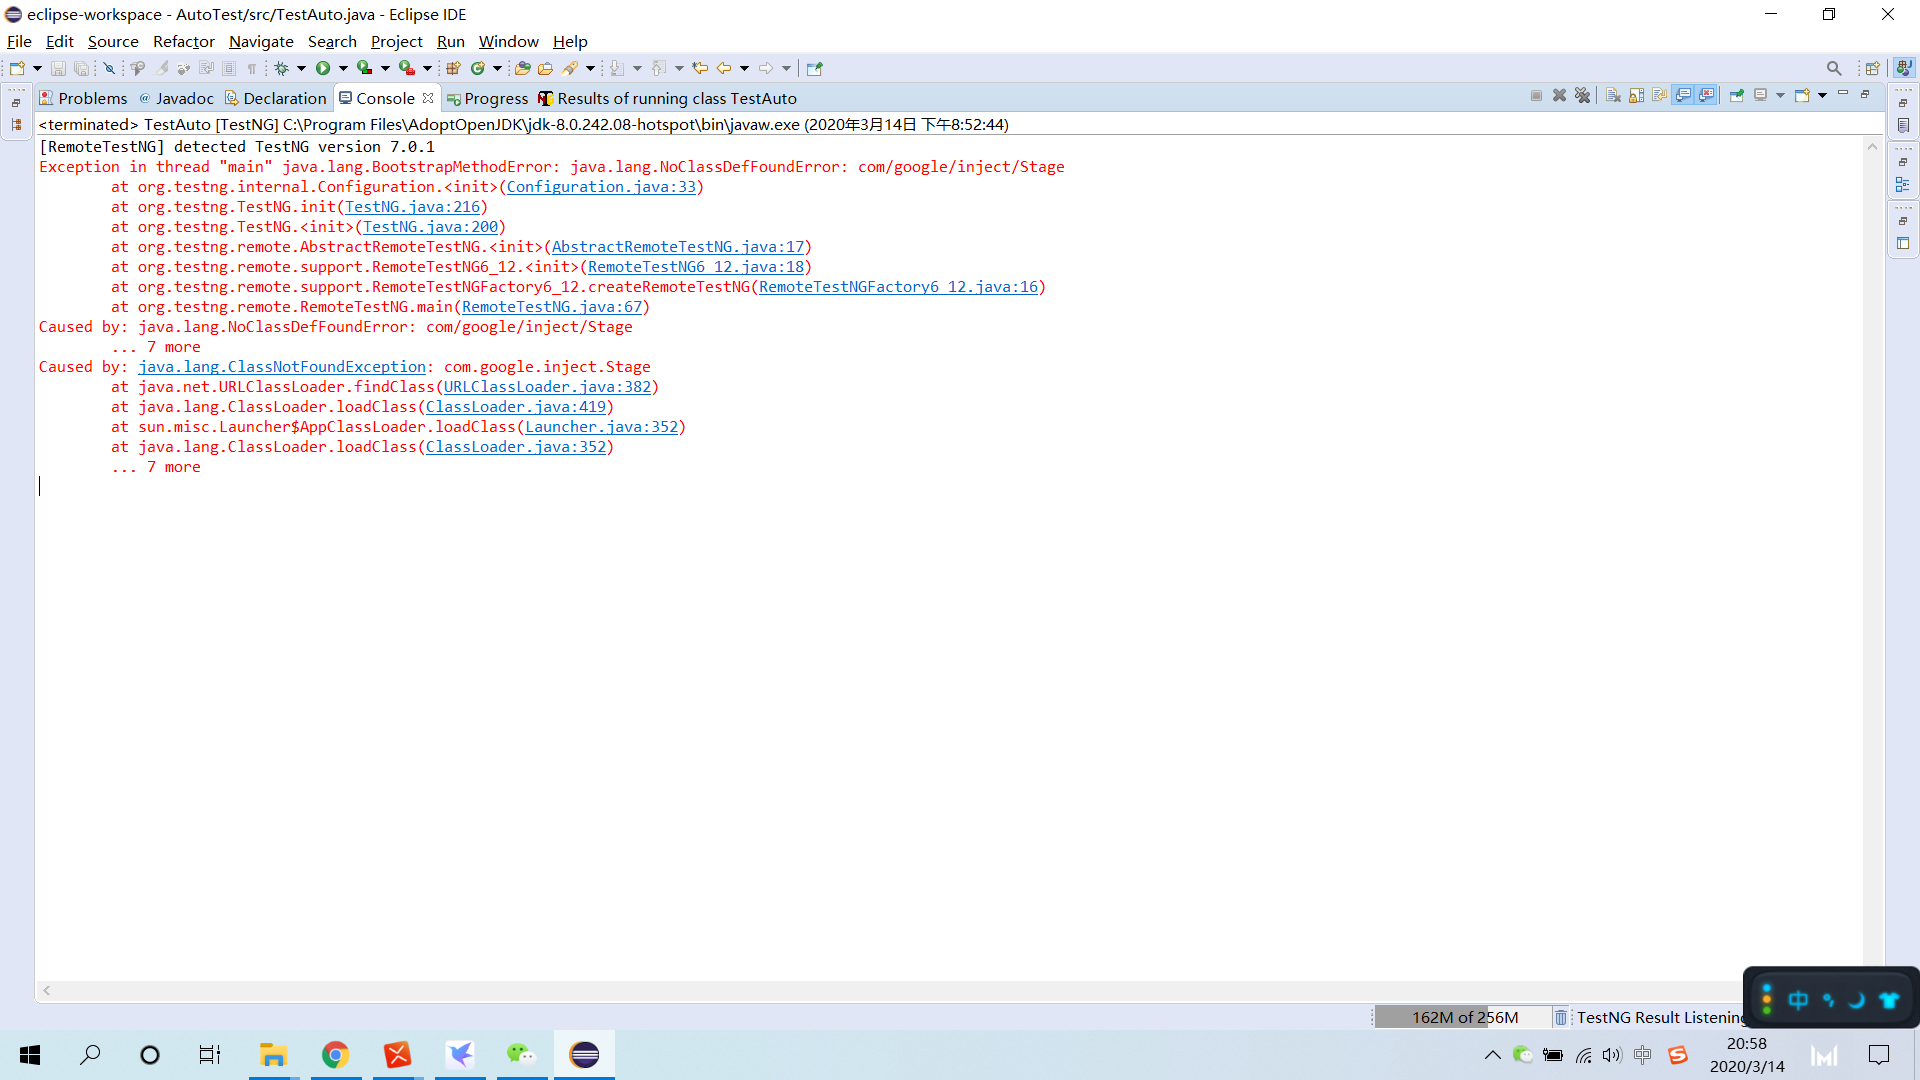1920x1080 pixels.
Task: Click Remove All Terminated Launches icon
Action: [x=1582, y=95]
